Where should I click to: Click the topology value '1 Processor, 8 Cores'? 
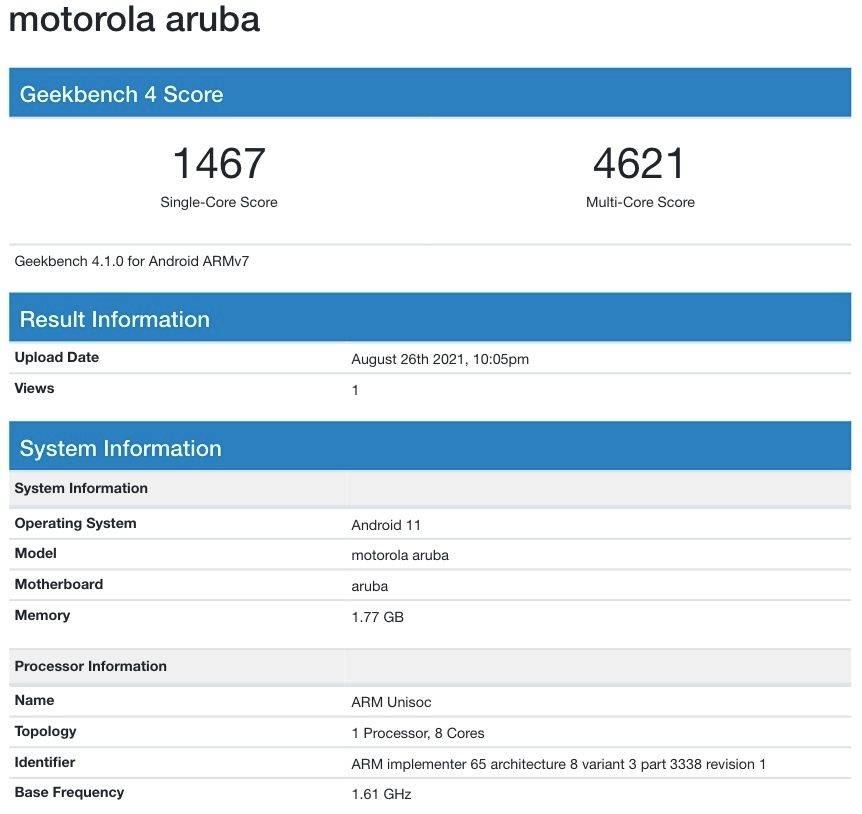[x=418, y=733]
